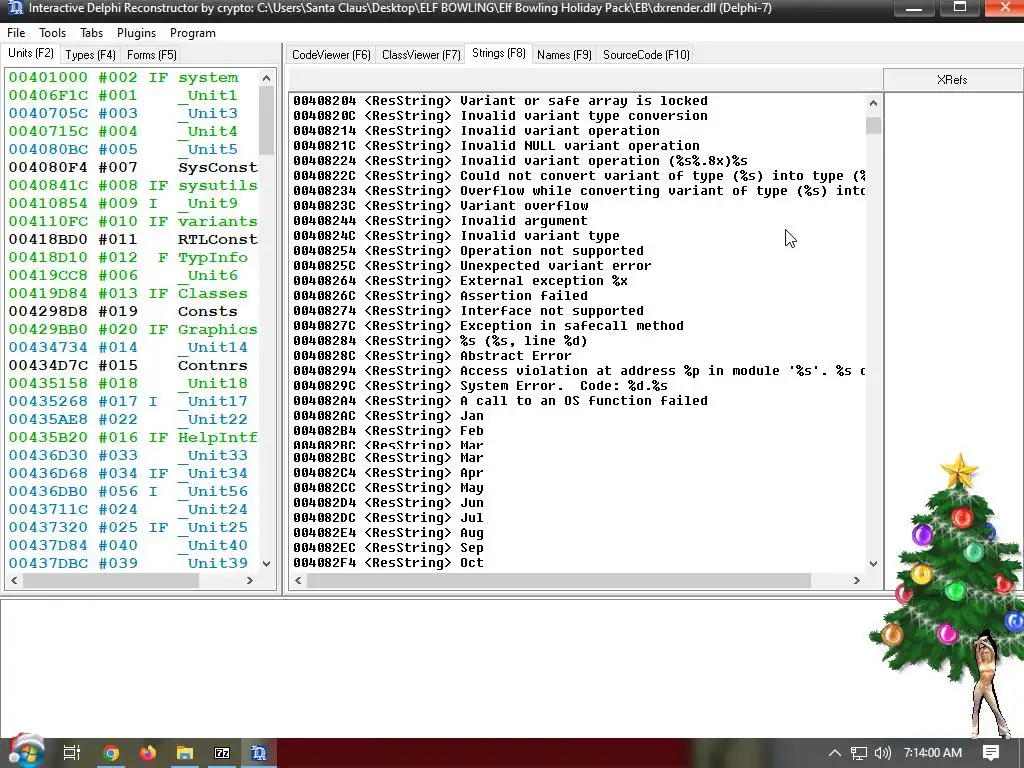Switch to the ClassViewer (F7) tab
This screenshot has height=768, width=1024.
click(421, 55)
